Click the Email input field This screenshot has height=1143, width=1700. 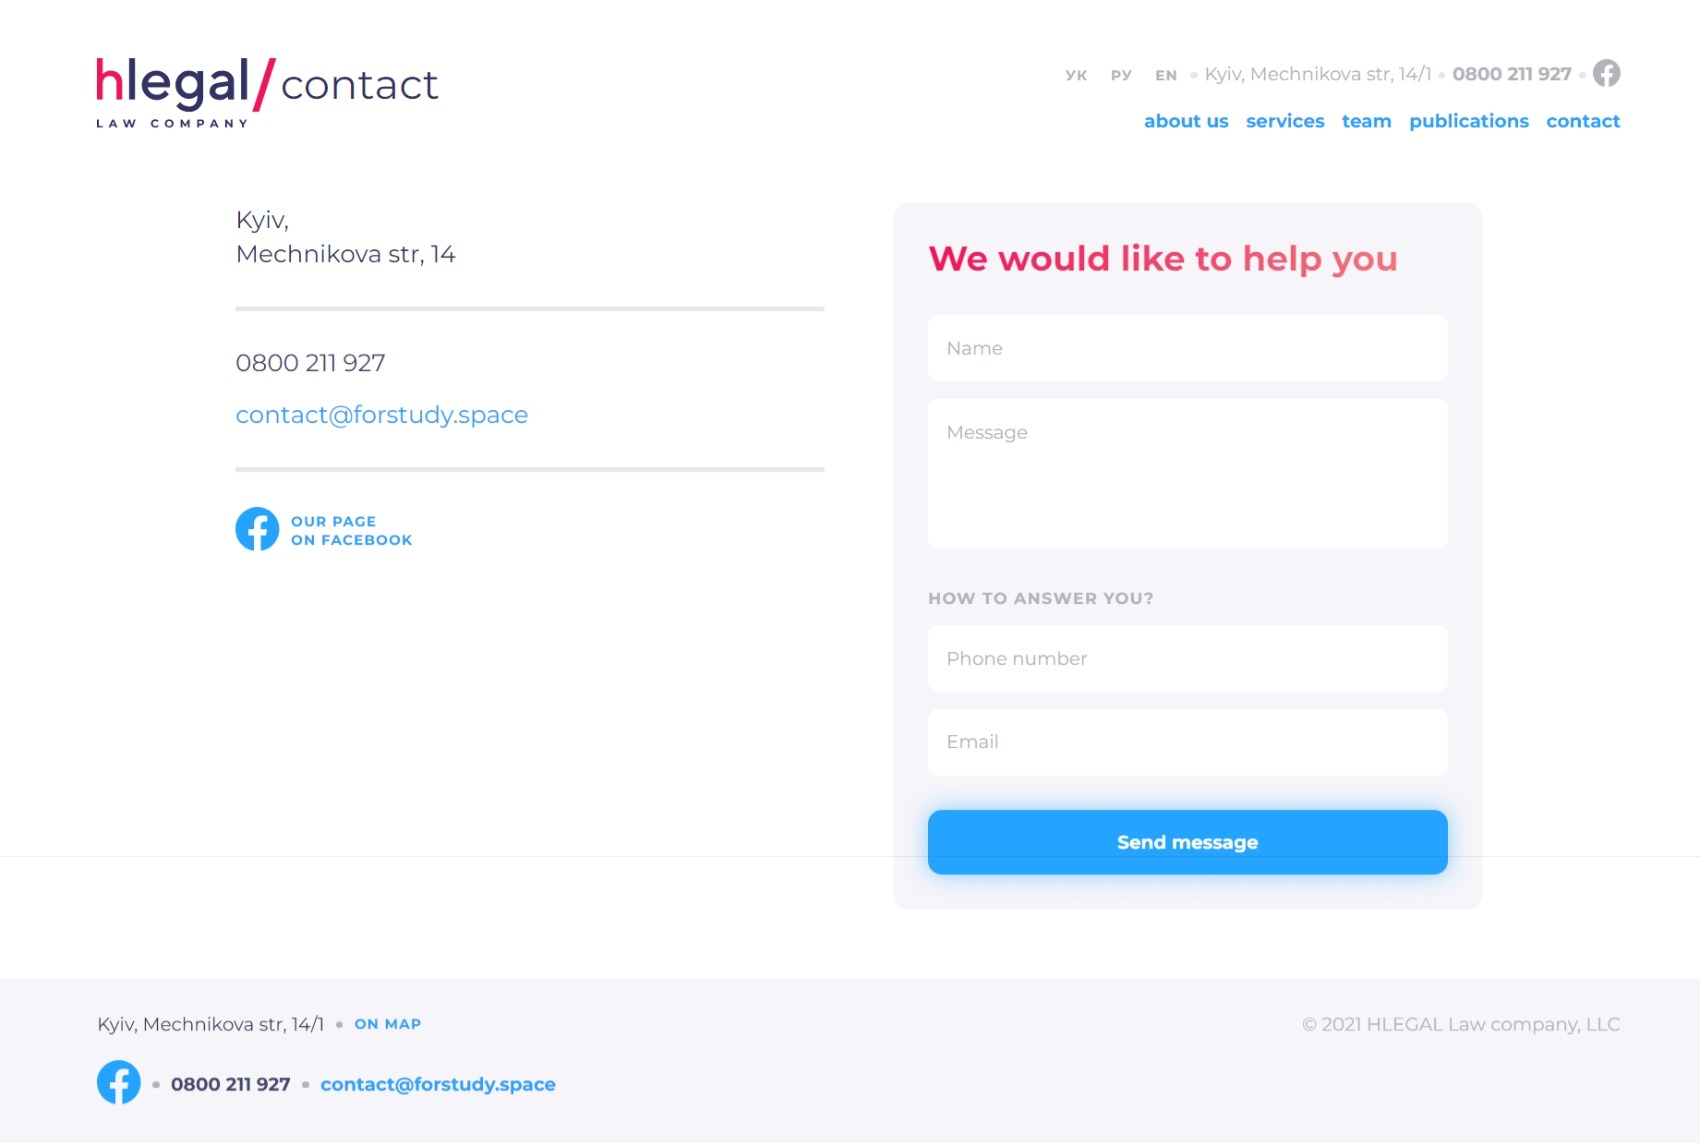(x=1187, y=742)
